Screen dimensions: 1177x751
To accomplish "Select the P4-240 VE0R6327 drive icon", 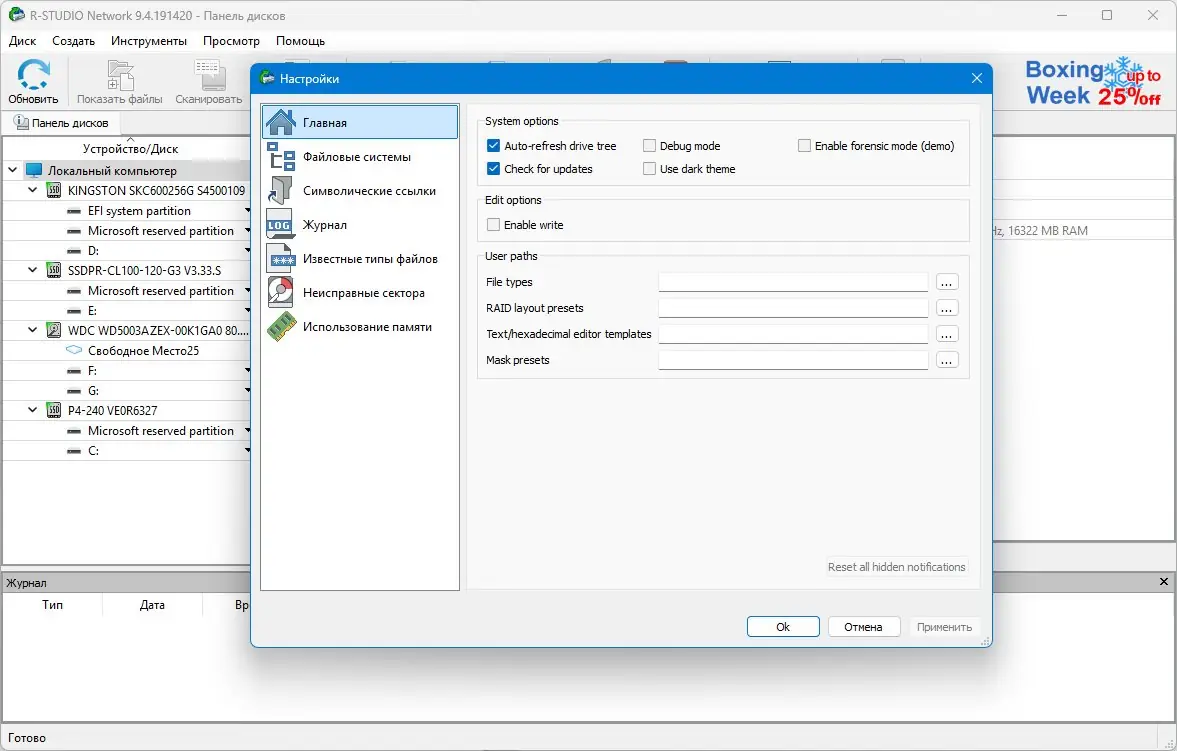I will (x=54, y=411).
